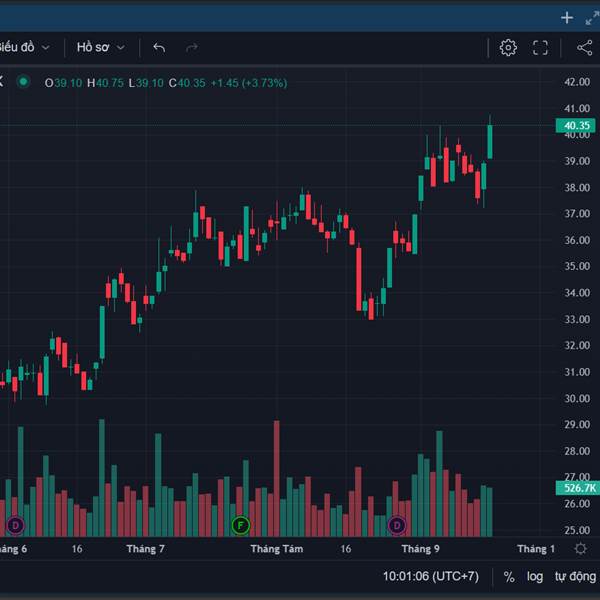Click the purple D dividend marker near Tháng 6
The height and width of the screenshot is (600, 600).
15,525
